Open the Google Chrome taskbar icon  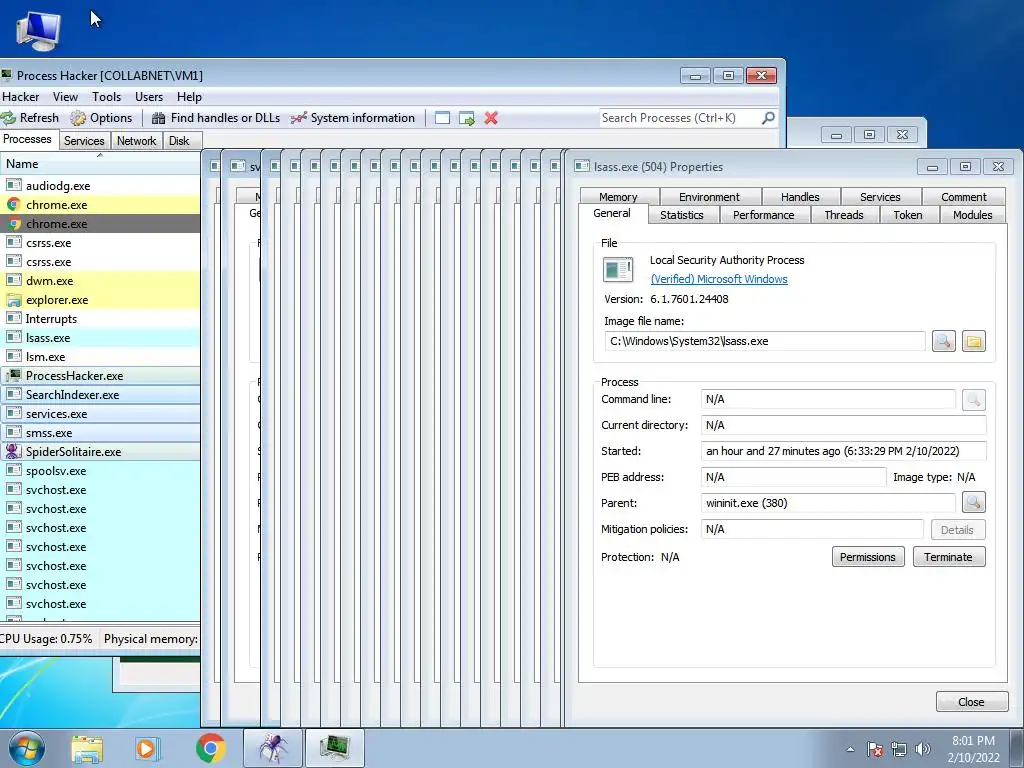coord(210,748)
